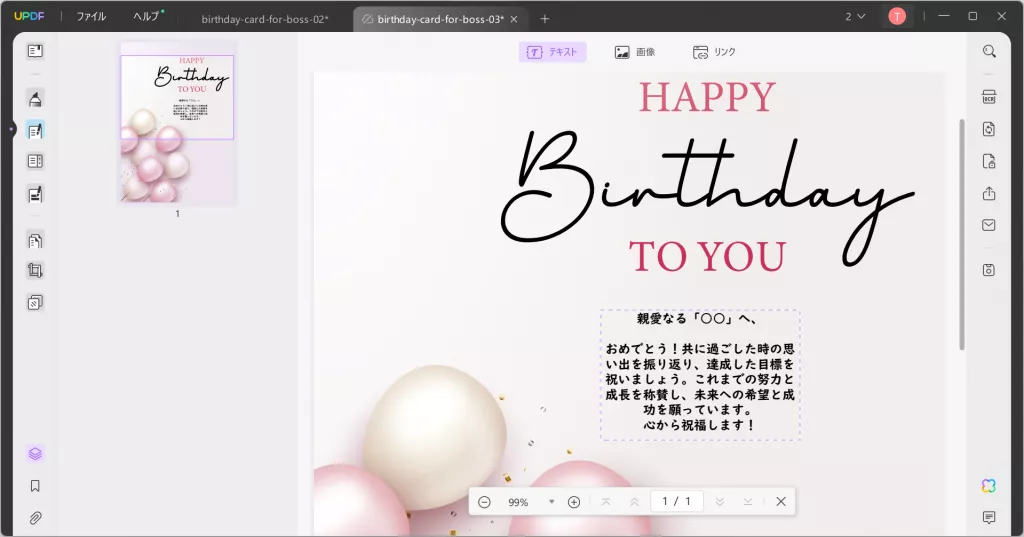The height and width of the screenshot is (537, 1024).
Task: Close the birthday-card-for-boss-03 tab
Action: 514,19
